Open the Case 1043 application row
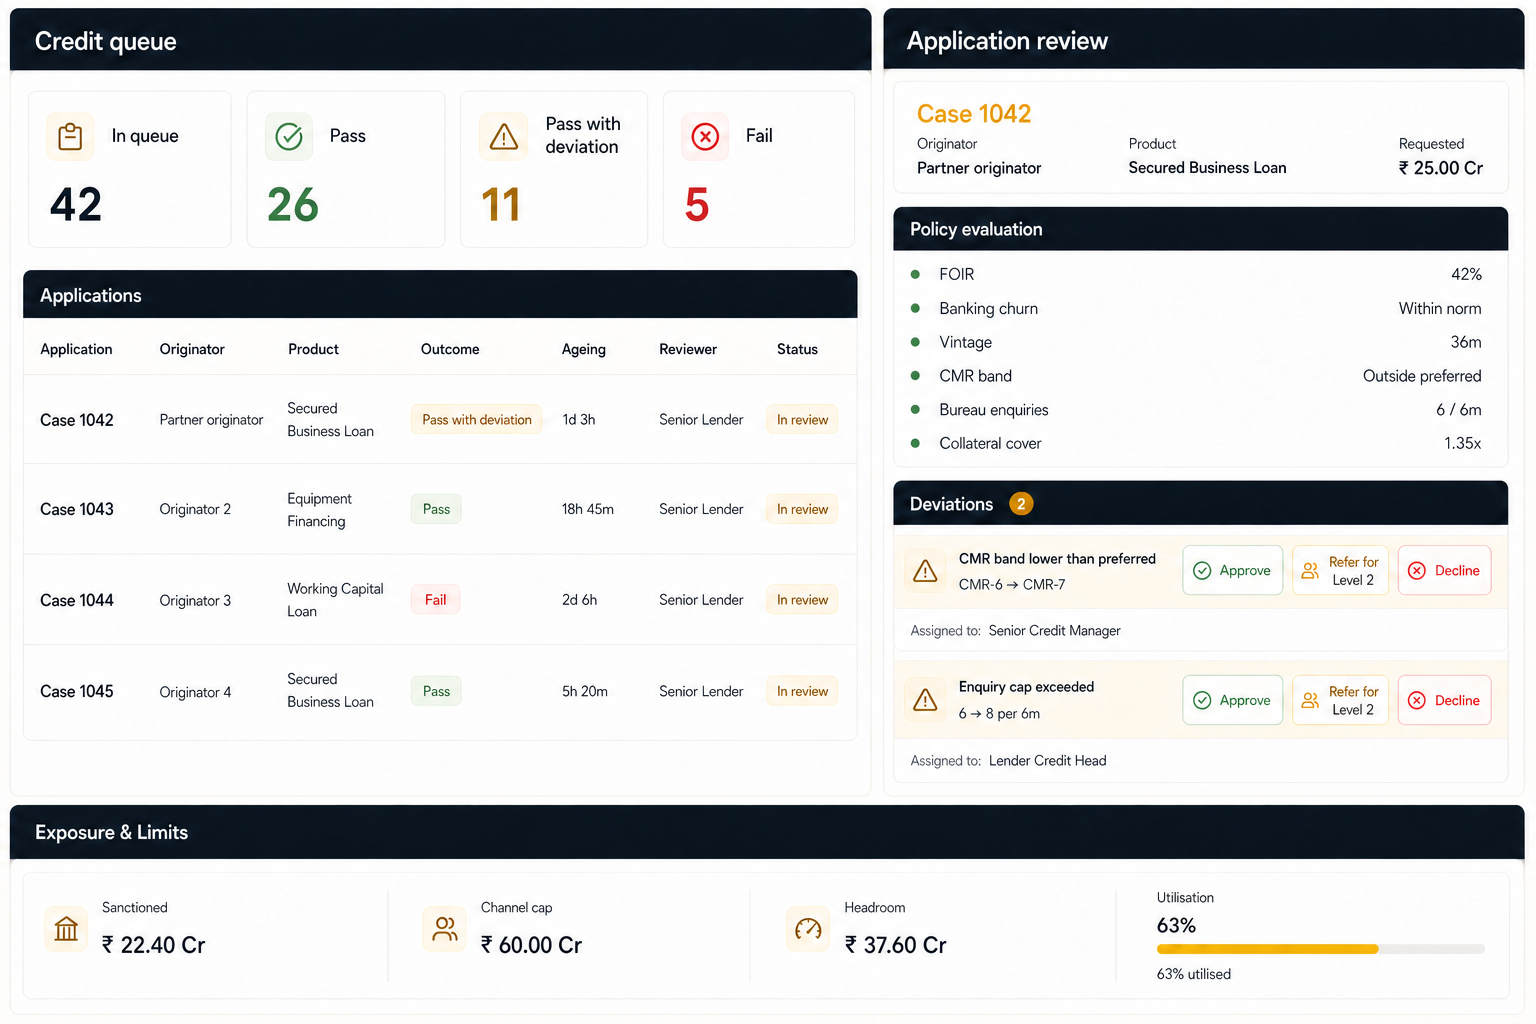Image resolution: width=1536 pixels, height=1024 pixels. coord(440,509)
